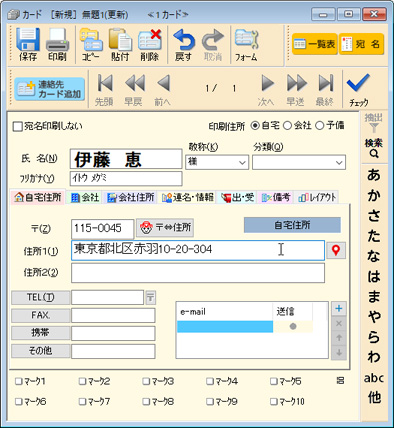Click the コピー copy card icon
The image size is (394, 428).
(91, 45)
